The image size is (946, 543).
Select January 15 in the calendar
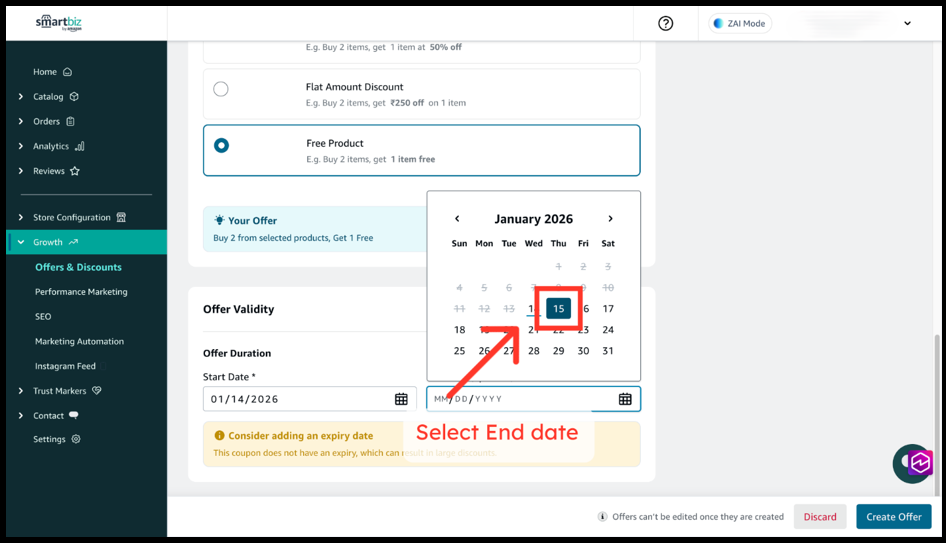(558, 308)
